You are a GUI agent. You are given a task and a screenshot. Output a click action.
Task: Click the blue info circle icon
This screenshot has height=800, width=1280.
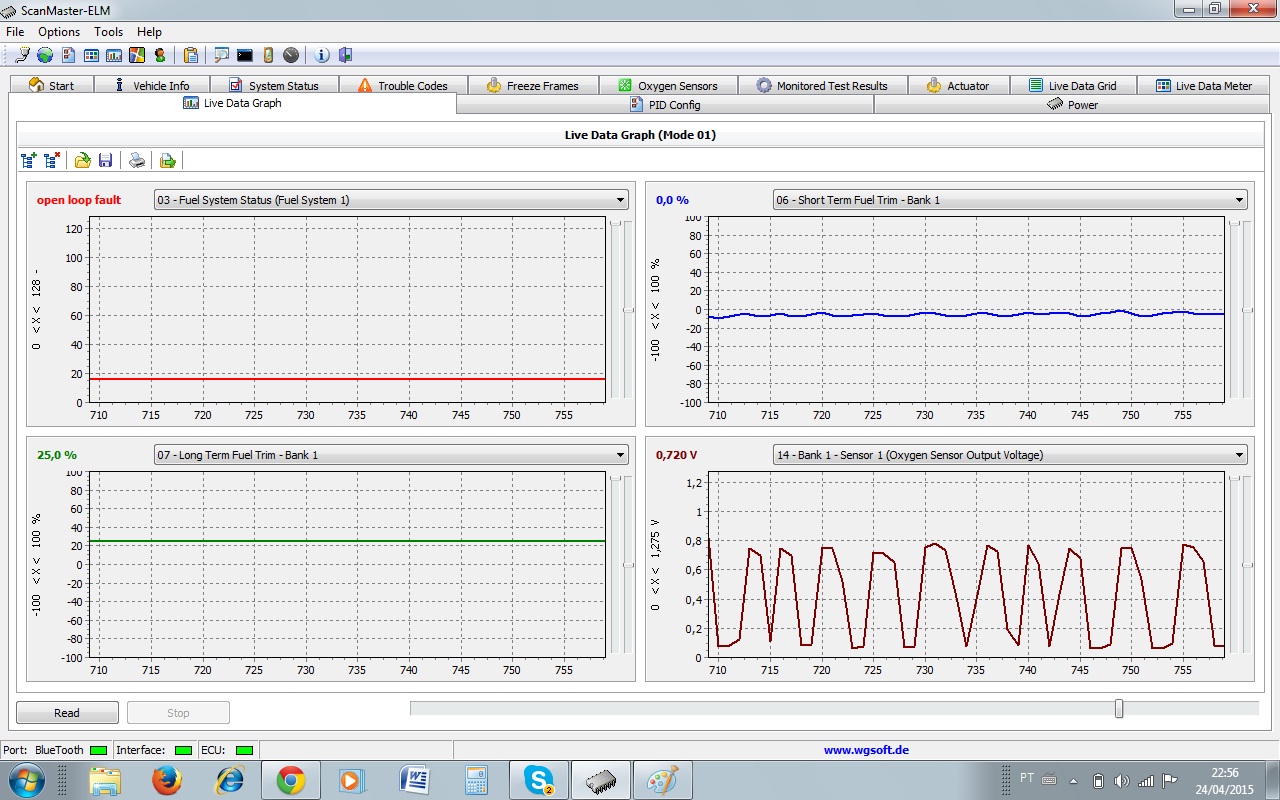tap(322, 55)
